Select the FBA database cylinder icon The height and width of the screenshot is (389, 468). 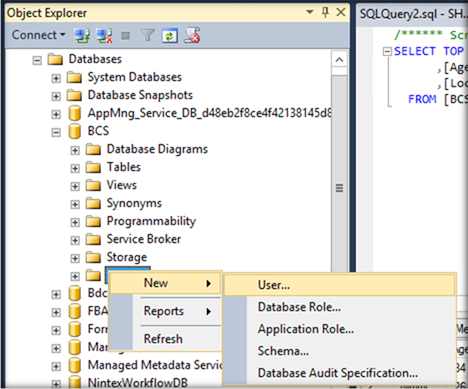pos(75,311)
